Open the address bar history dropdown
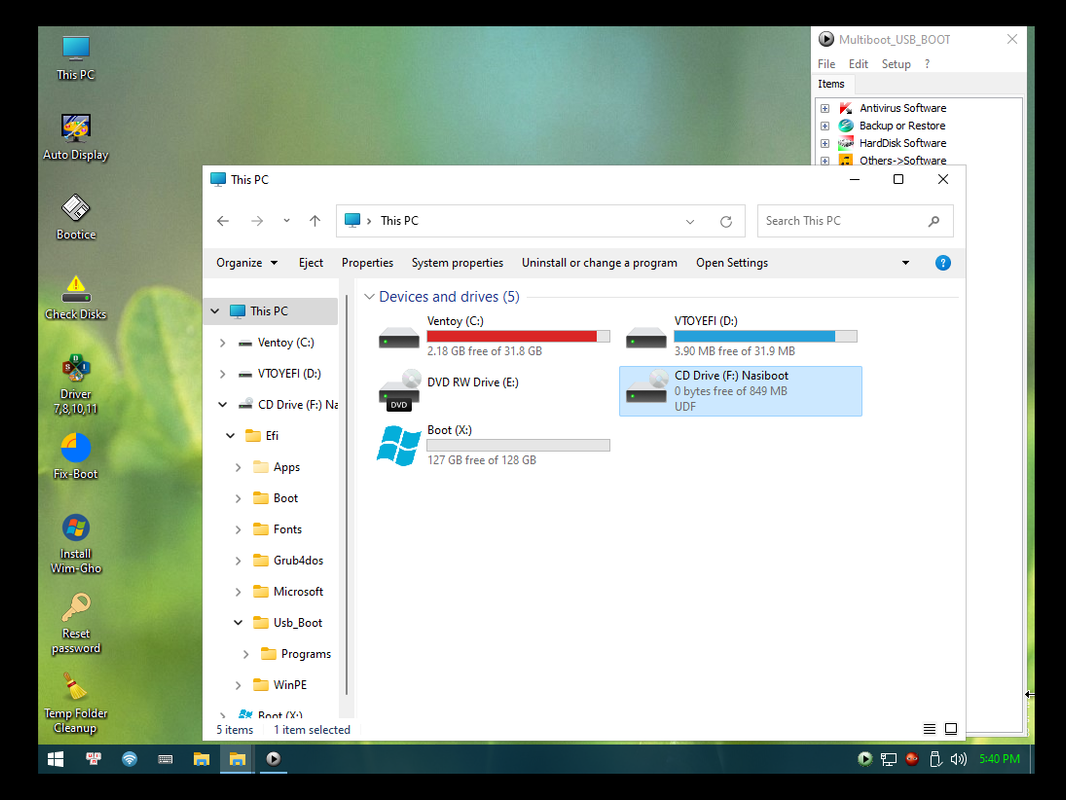 [690, 222]
